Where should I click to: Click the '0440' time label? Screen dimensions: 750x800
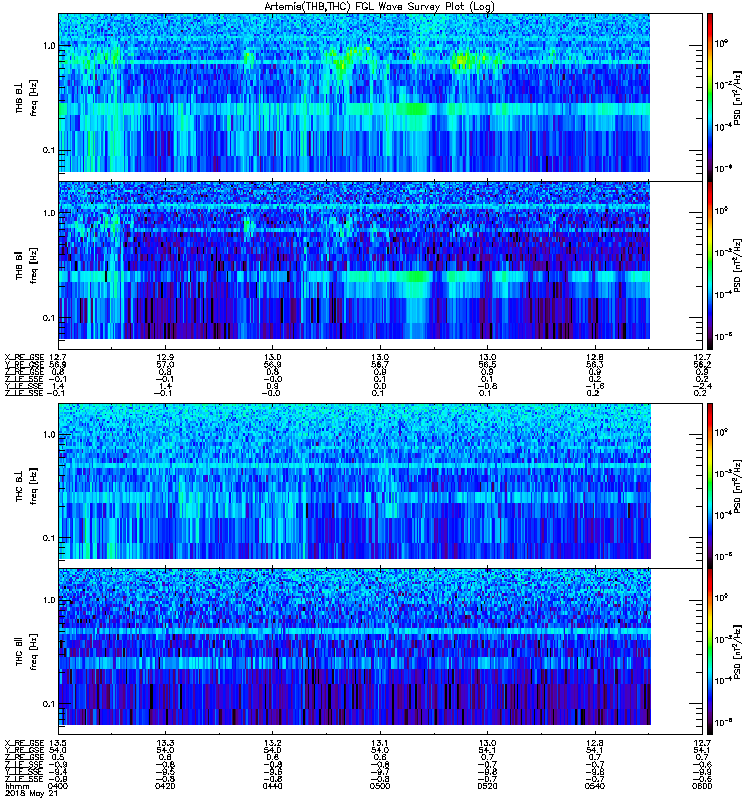(x=272, y=786)
